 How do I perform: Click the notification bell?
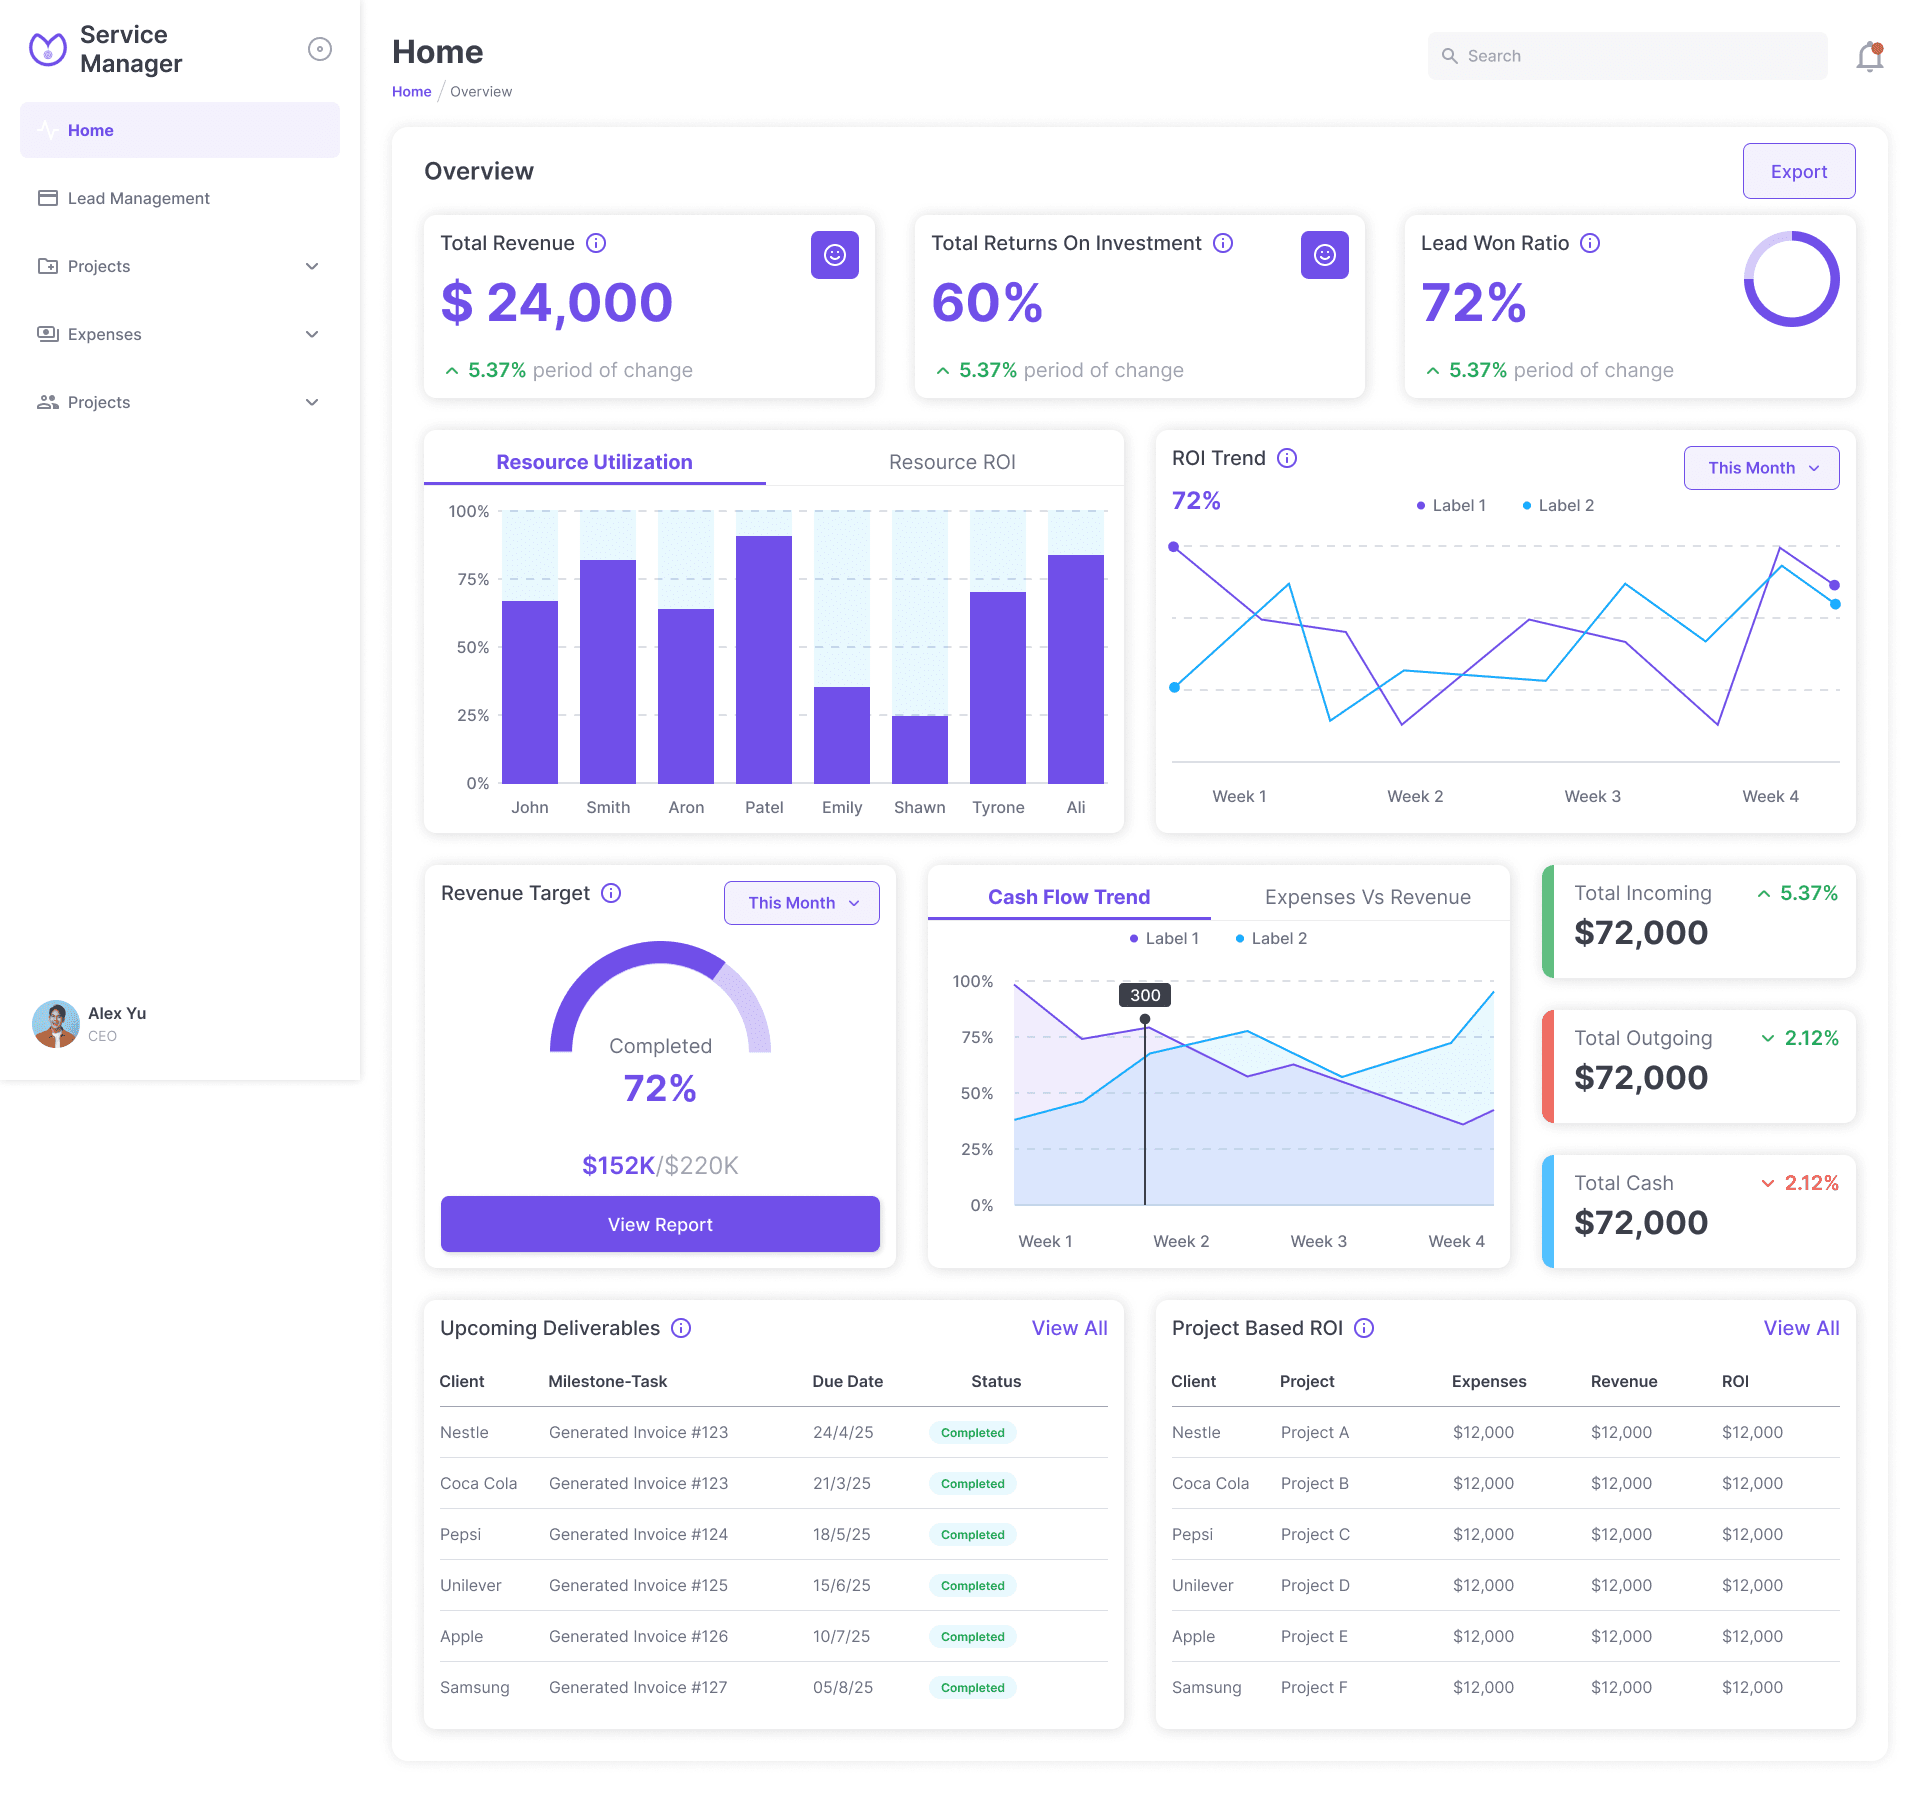click(1869, 56)
